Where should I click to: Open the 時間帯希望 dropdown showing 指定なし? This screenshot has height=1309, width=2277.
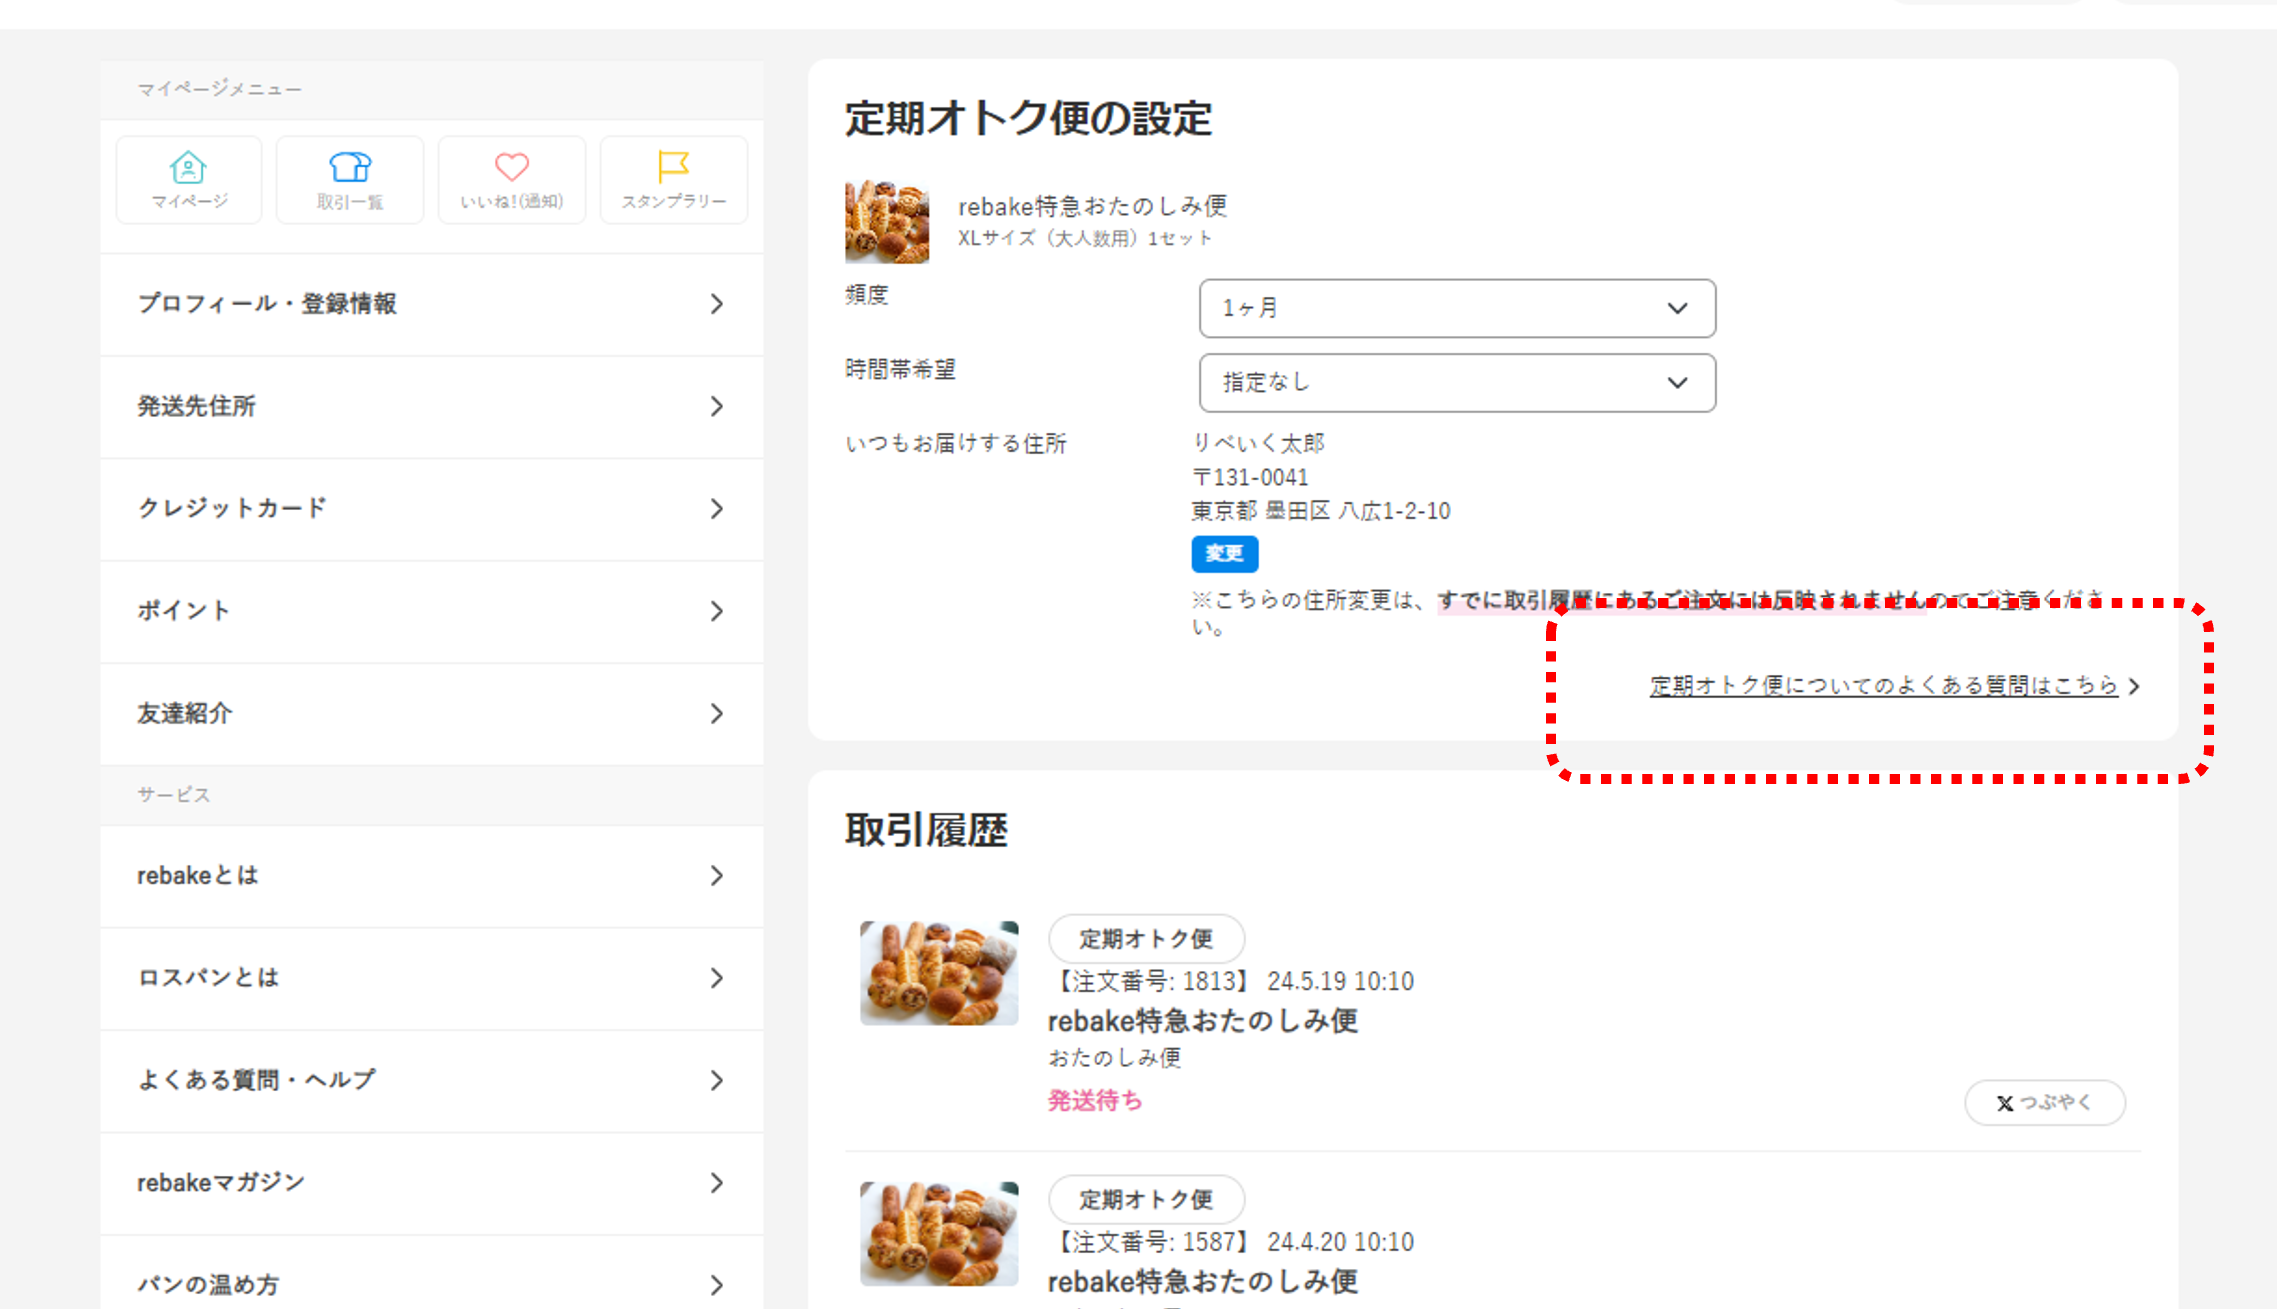[1457, 382]
